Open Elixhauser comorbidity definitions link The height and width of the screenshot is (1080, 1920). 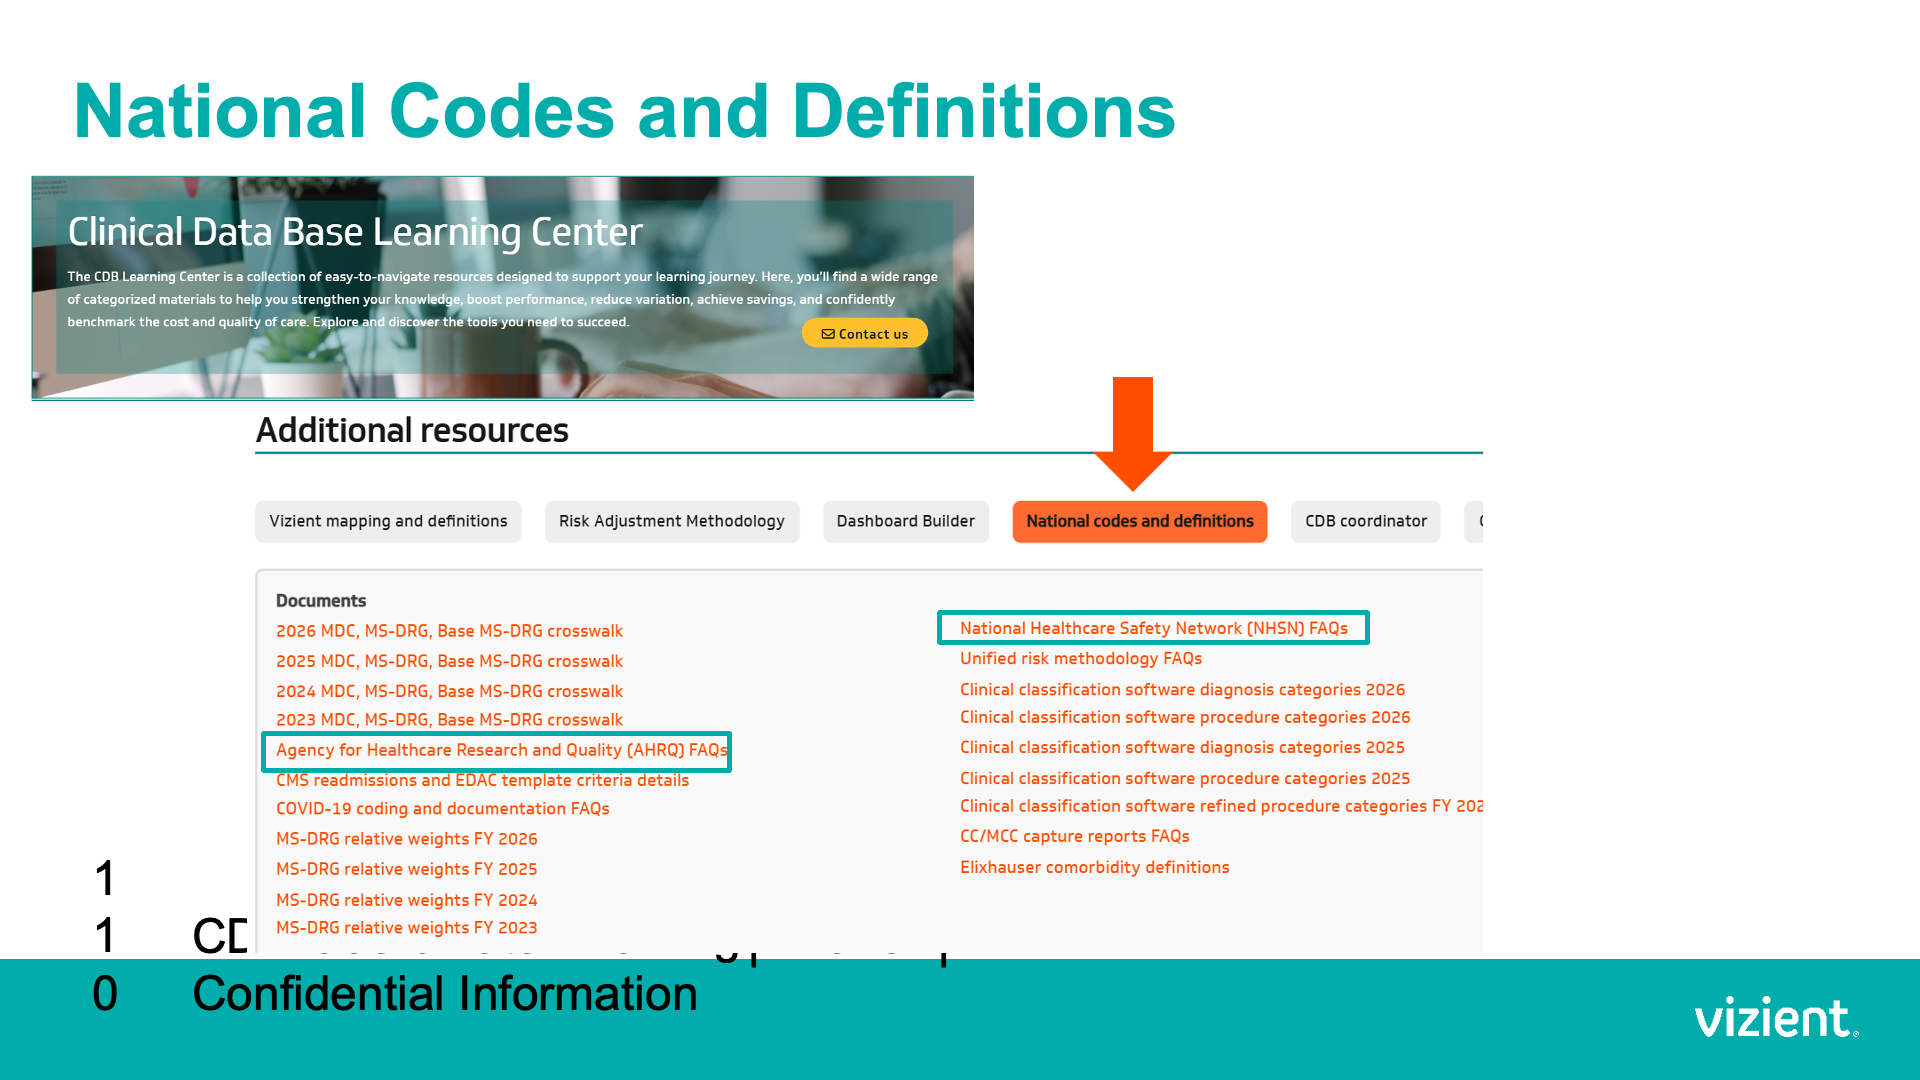1095,867
